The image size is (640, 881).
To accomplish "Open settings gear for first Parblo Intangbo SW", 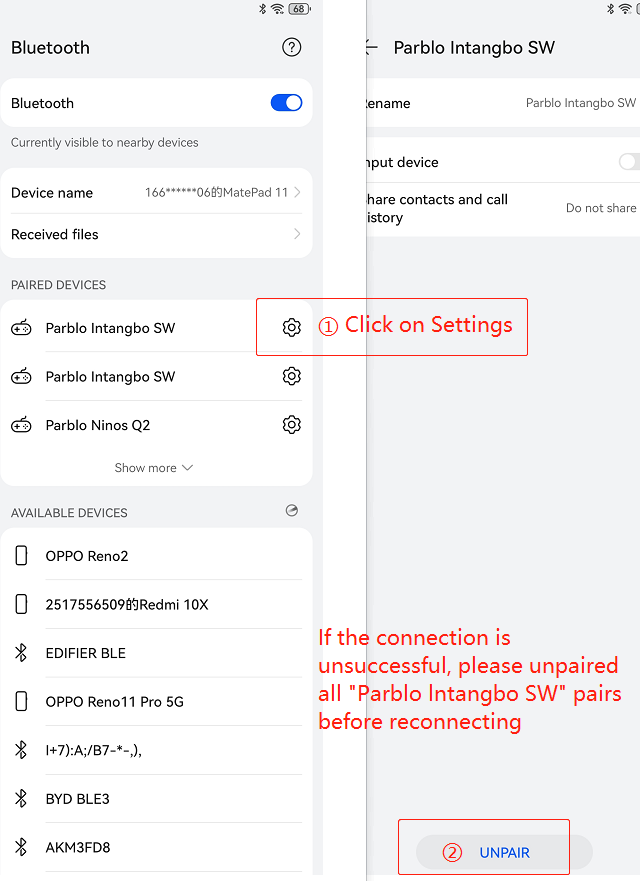I will [291, 327].
